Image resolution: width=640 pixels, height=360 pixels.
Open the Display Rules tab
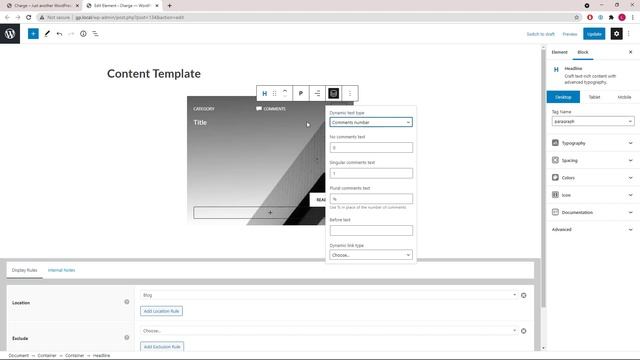tap(24, 270)
